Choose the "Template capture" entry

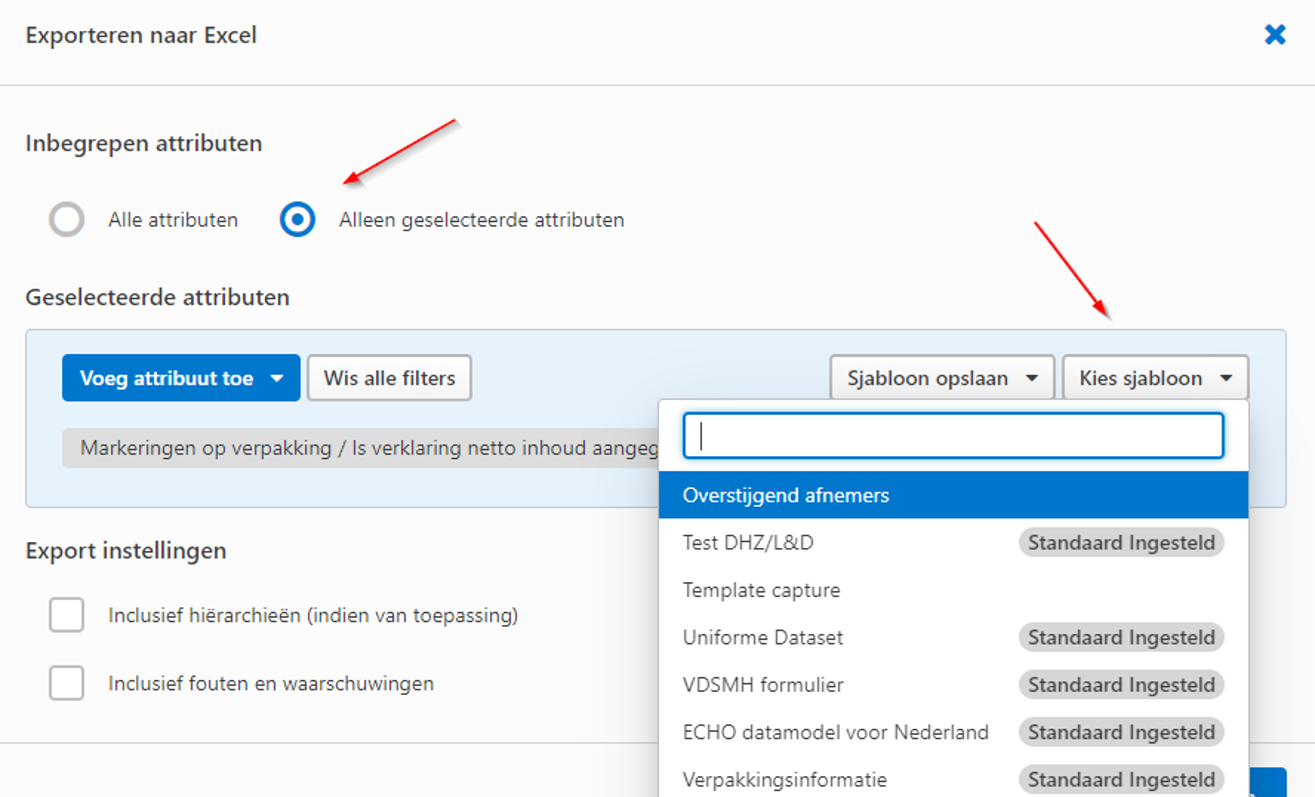click(760, 590)
